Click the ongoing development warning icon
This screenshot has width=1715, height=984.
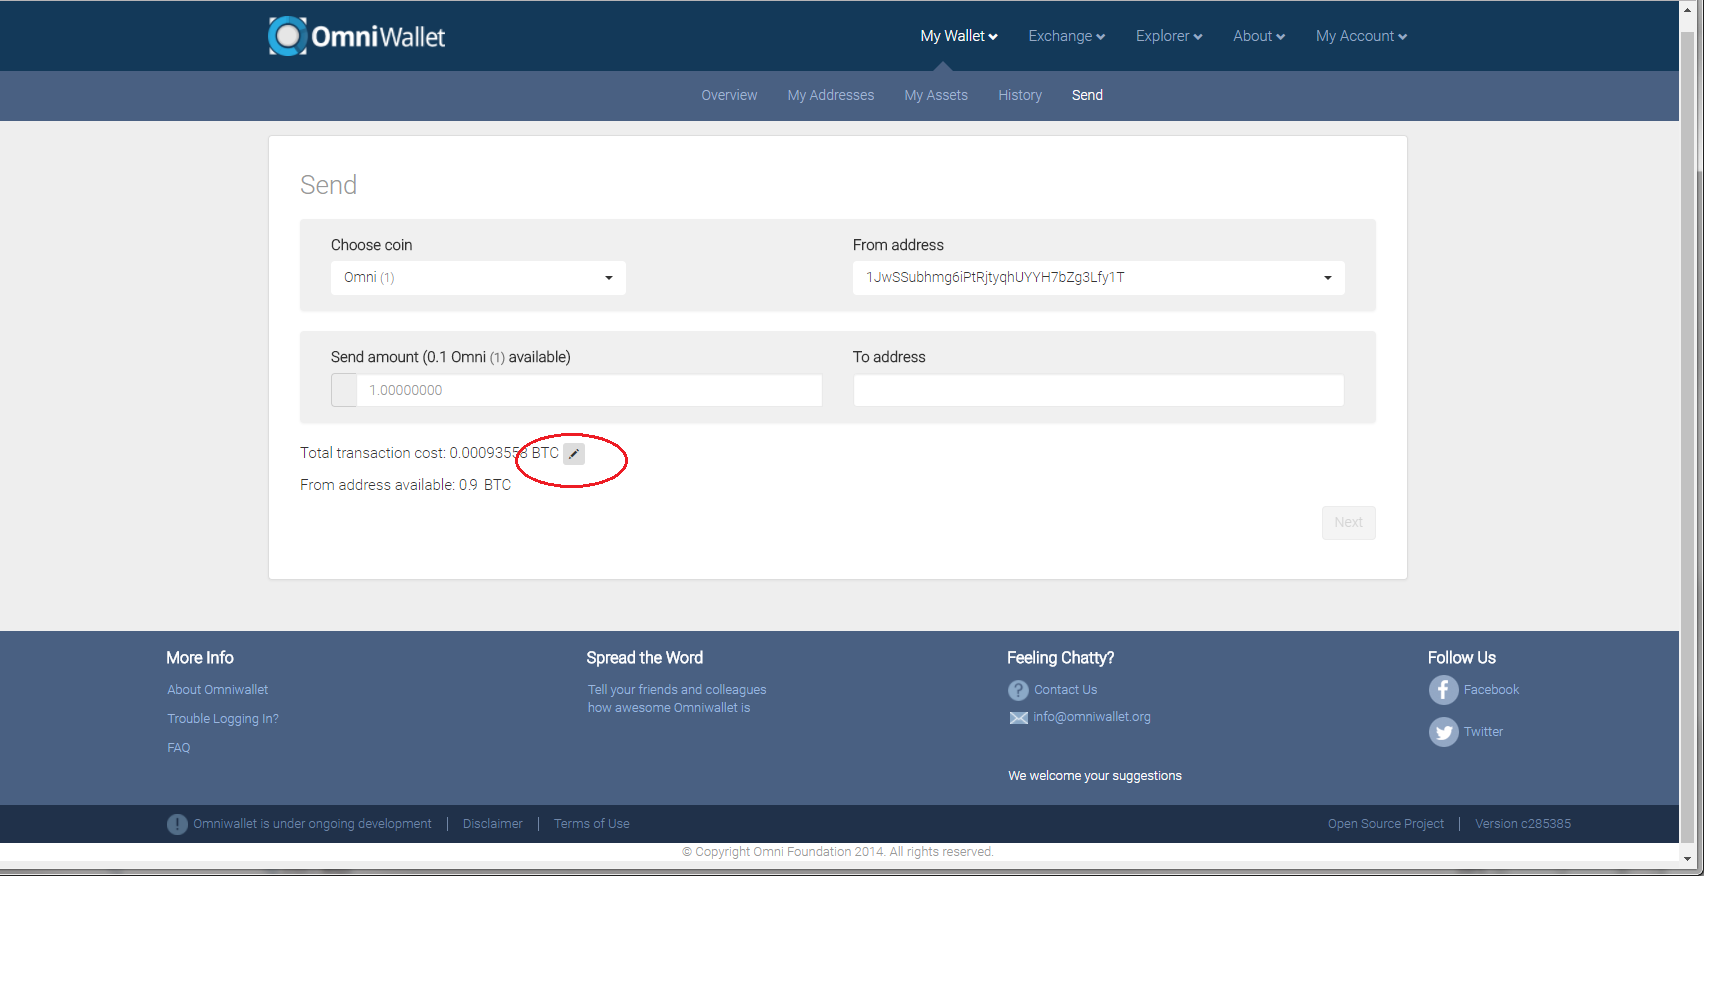coord(177,824)
